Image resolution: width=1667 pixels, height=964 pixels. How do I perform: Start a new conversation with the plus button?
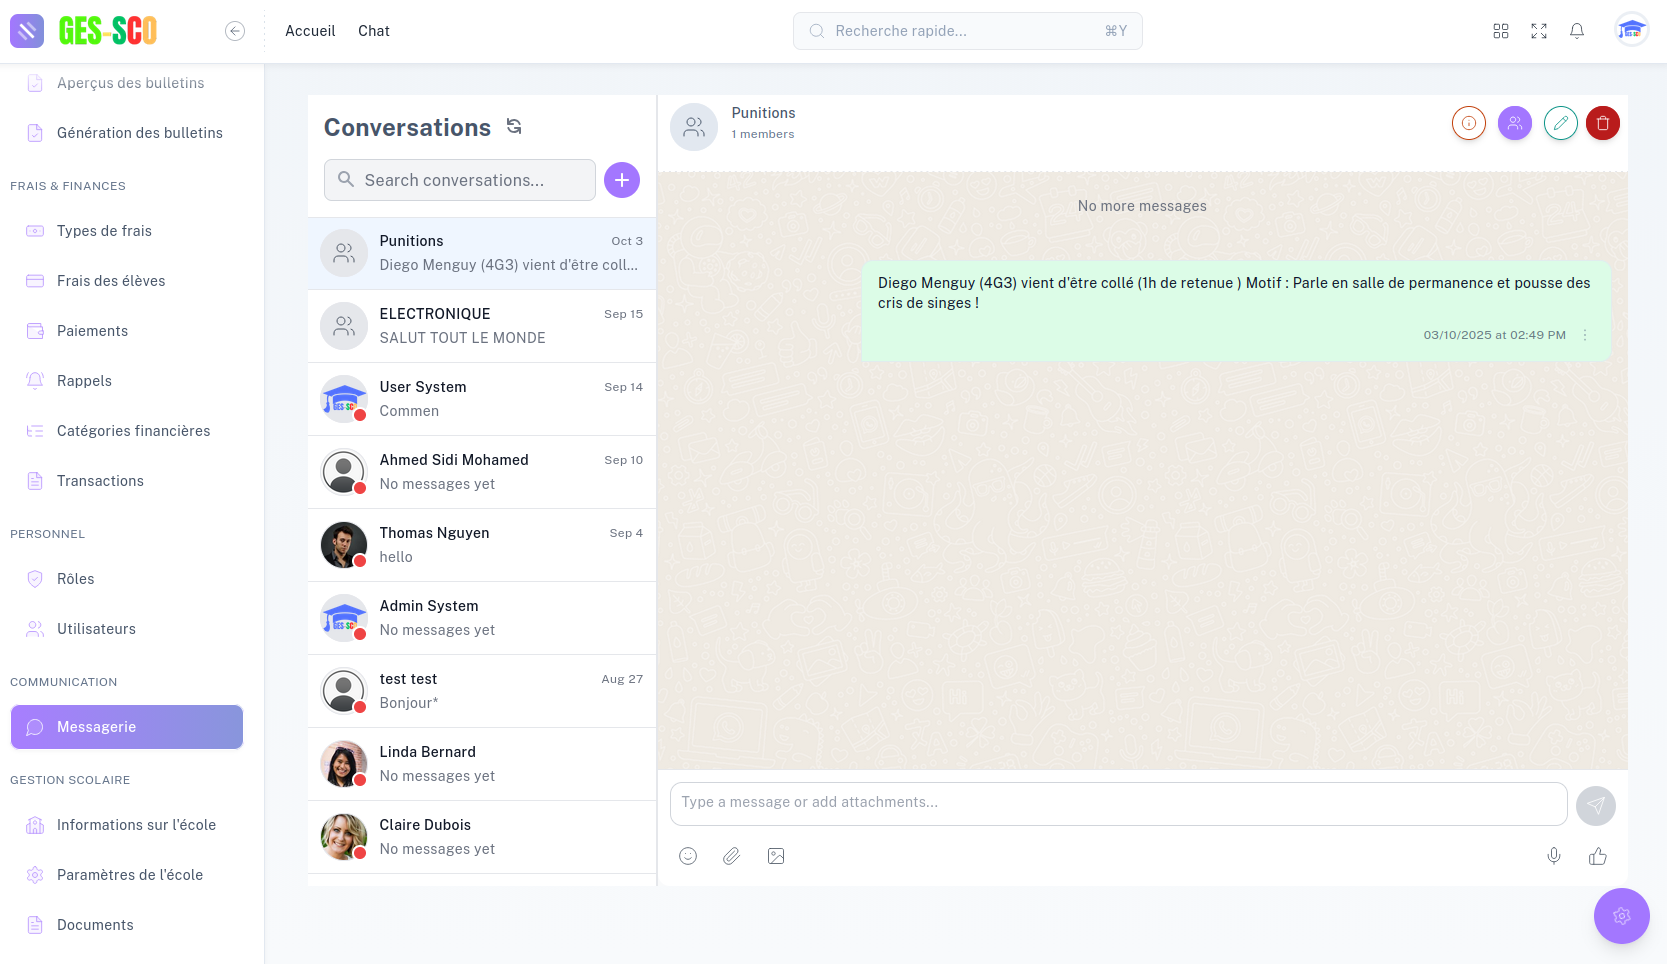[x=621, y=180]
